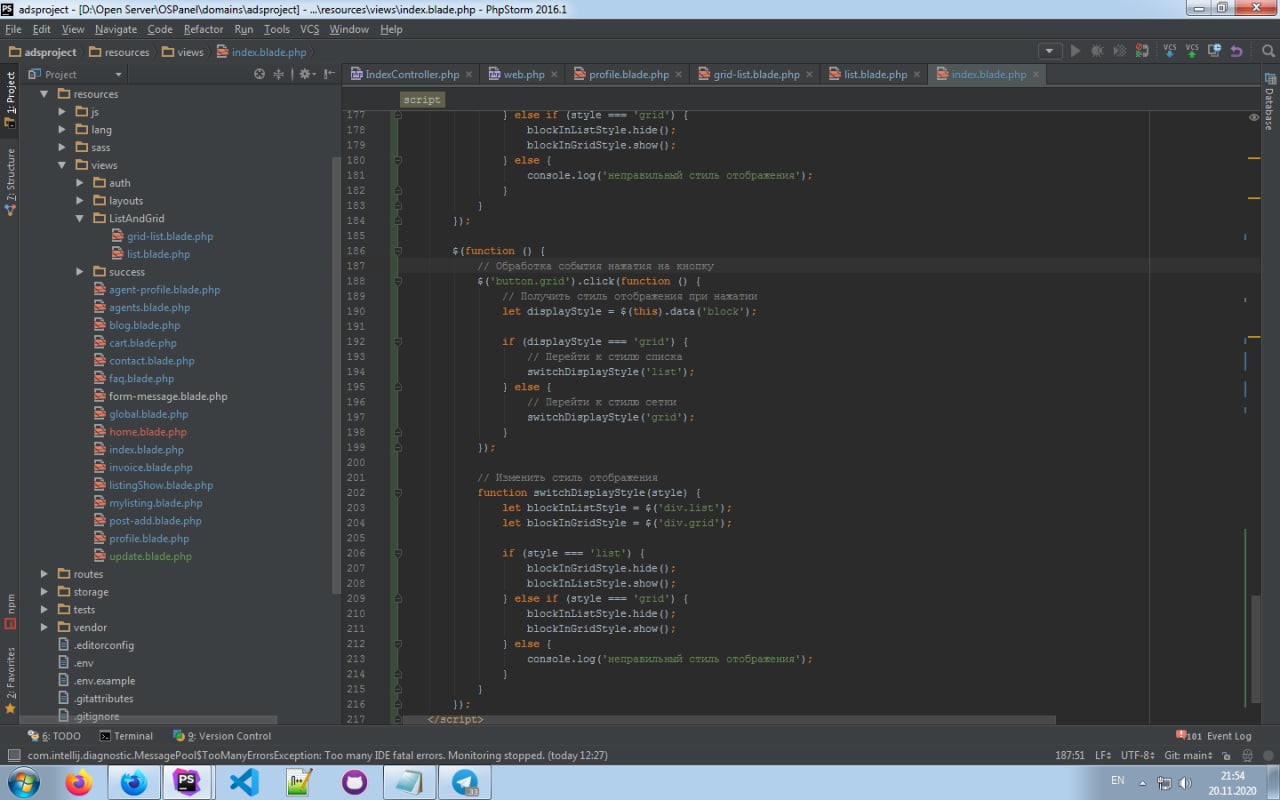Open the Navigate menu
Viewport: 1280px width, 800px height.
click(x=116, y=29)
